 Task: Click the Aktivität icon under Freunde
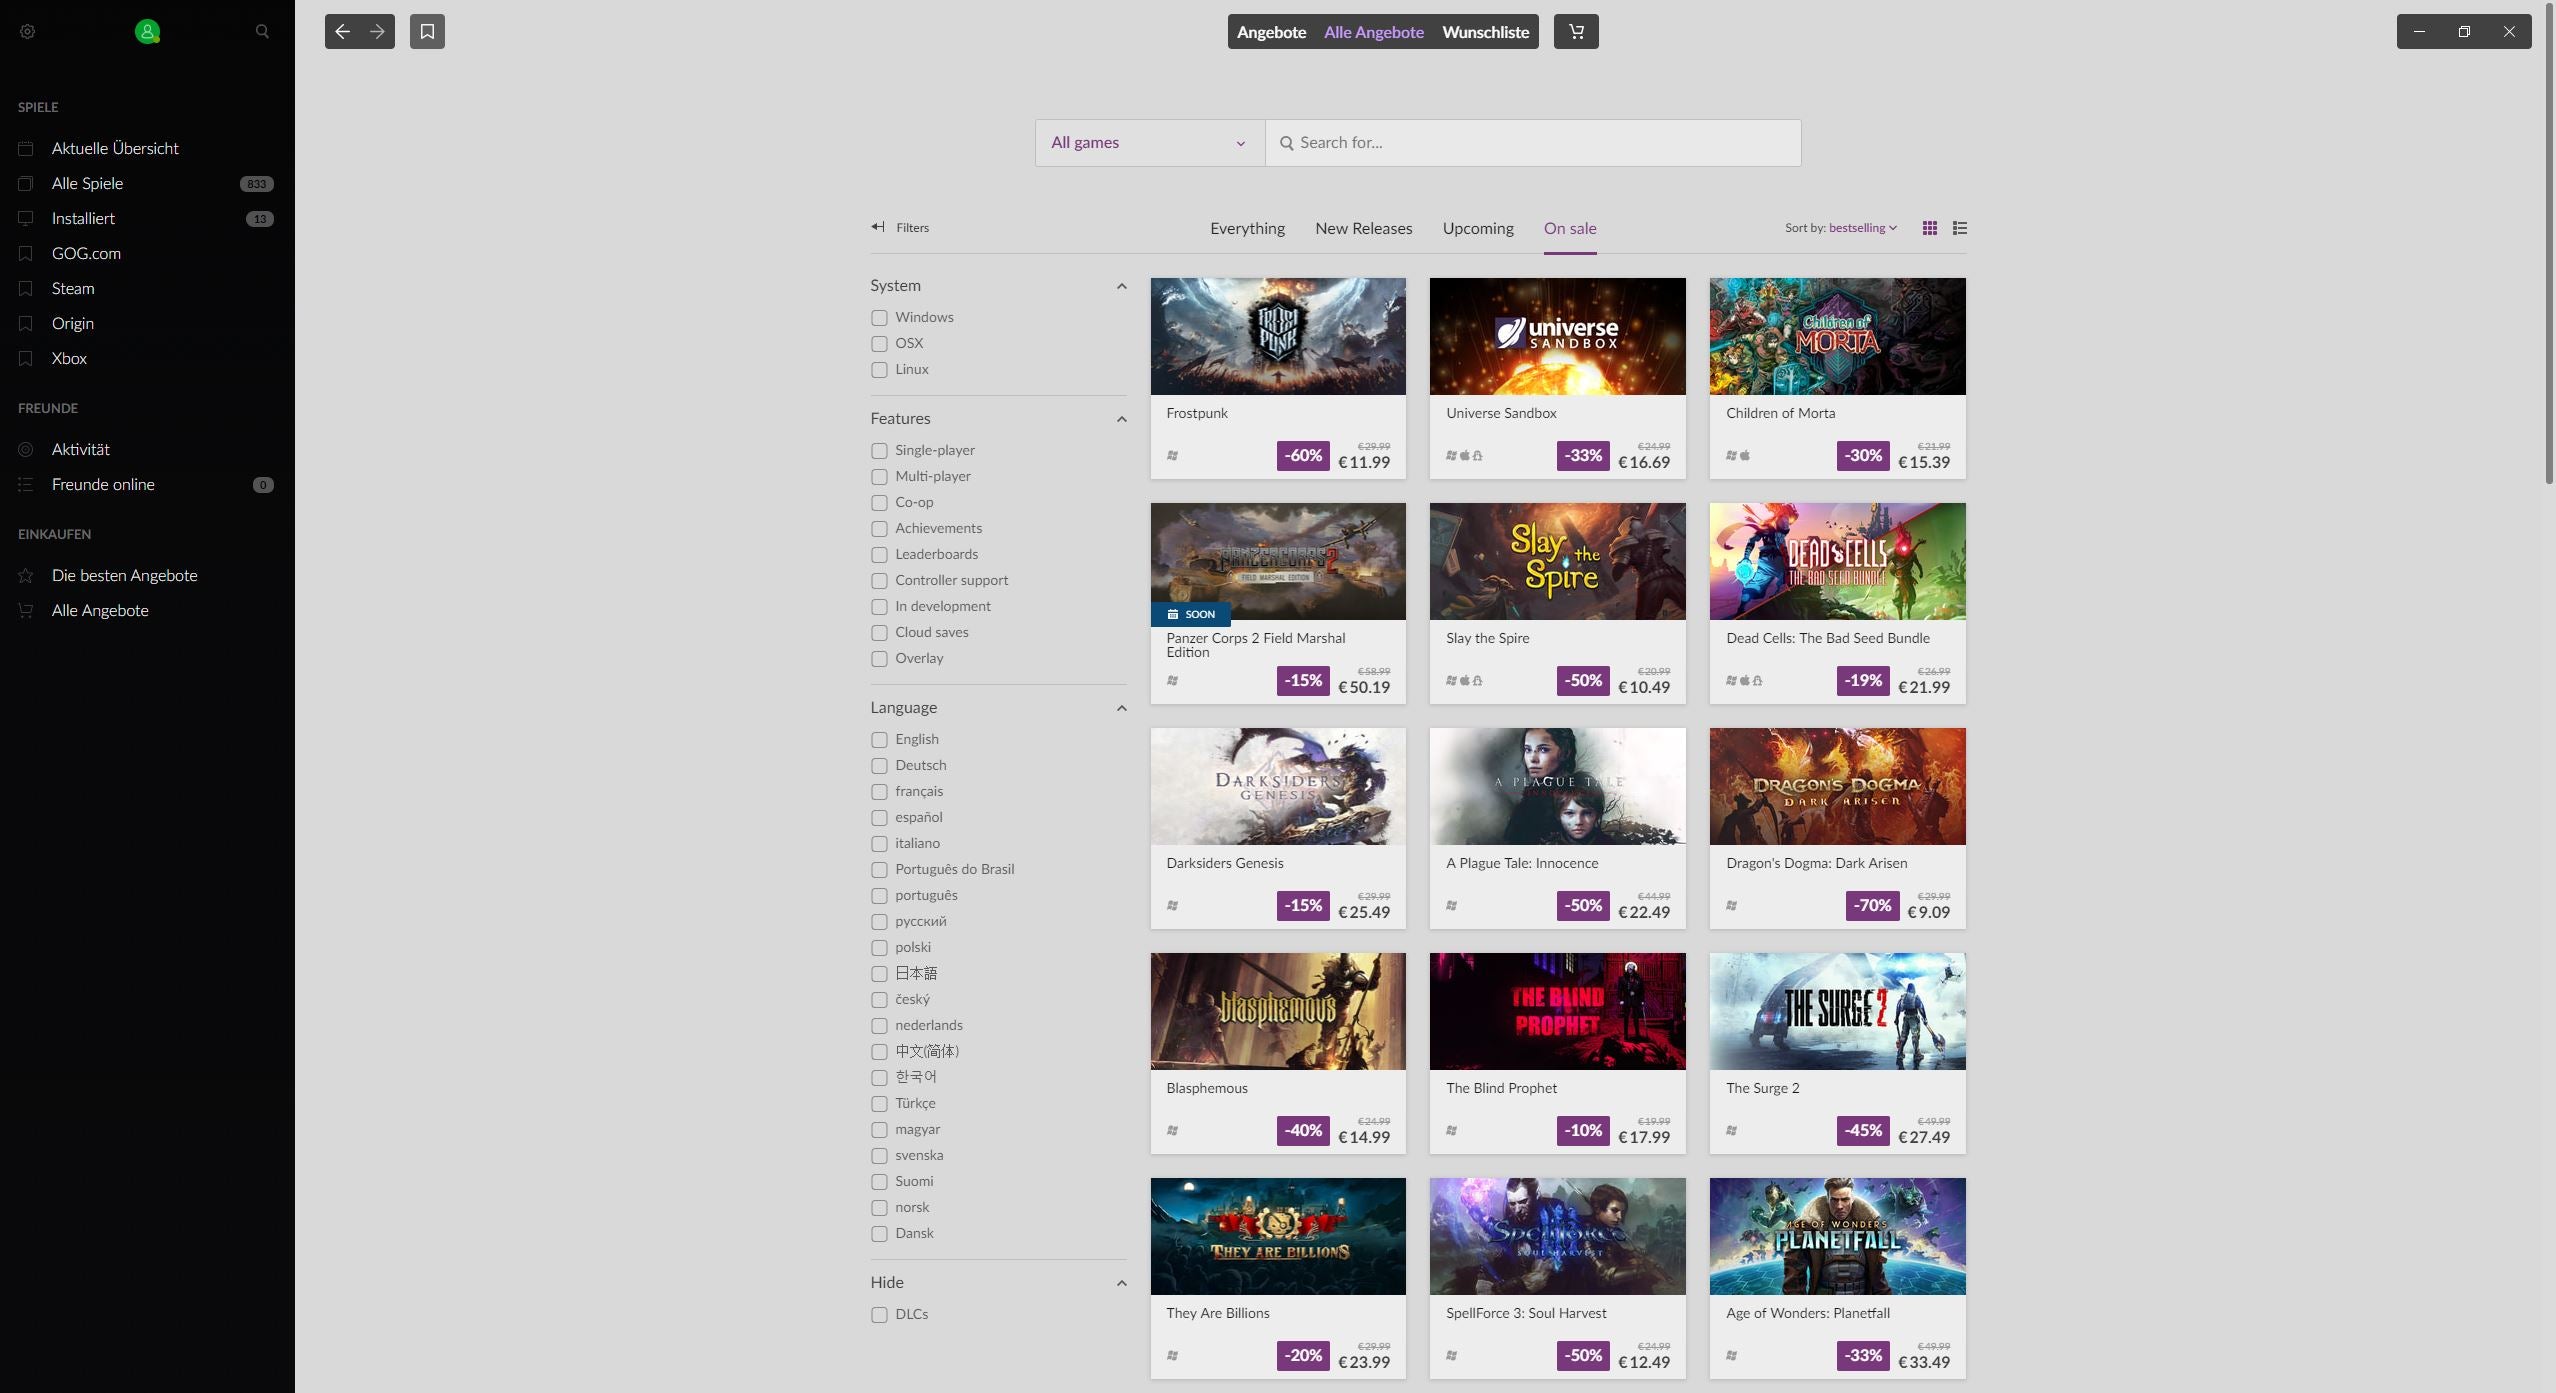pyautogui.click(x=26, y=449)
